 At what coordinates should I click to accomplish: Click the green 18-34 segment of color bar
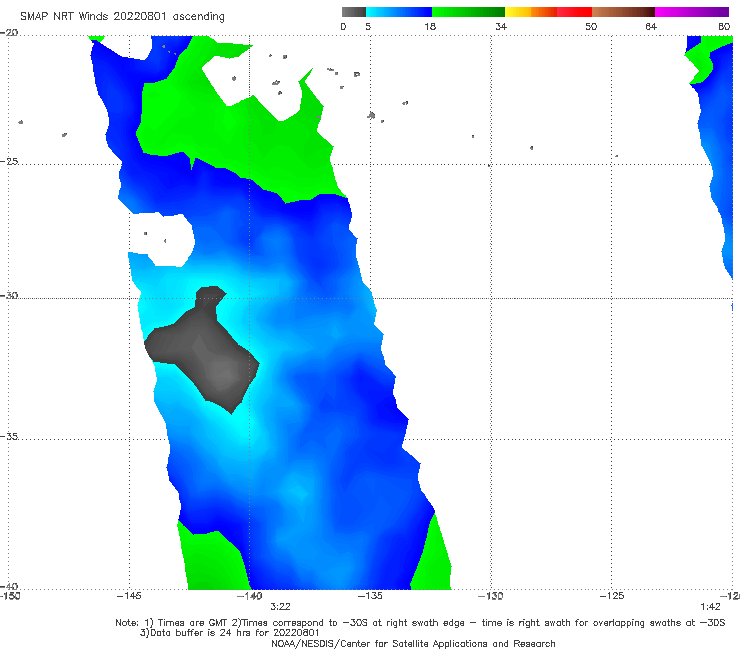[468, 12]
